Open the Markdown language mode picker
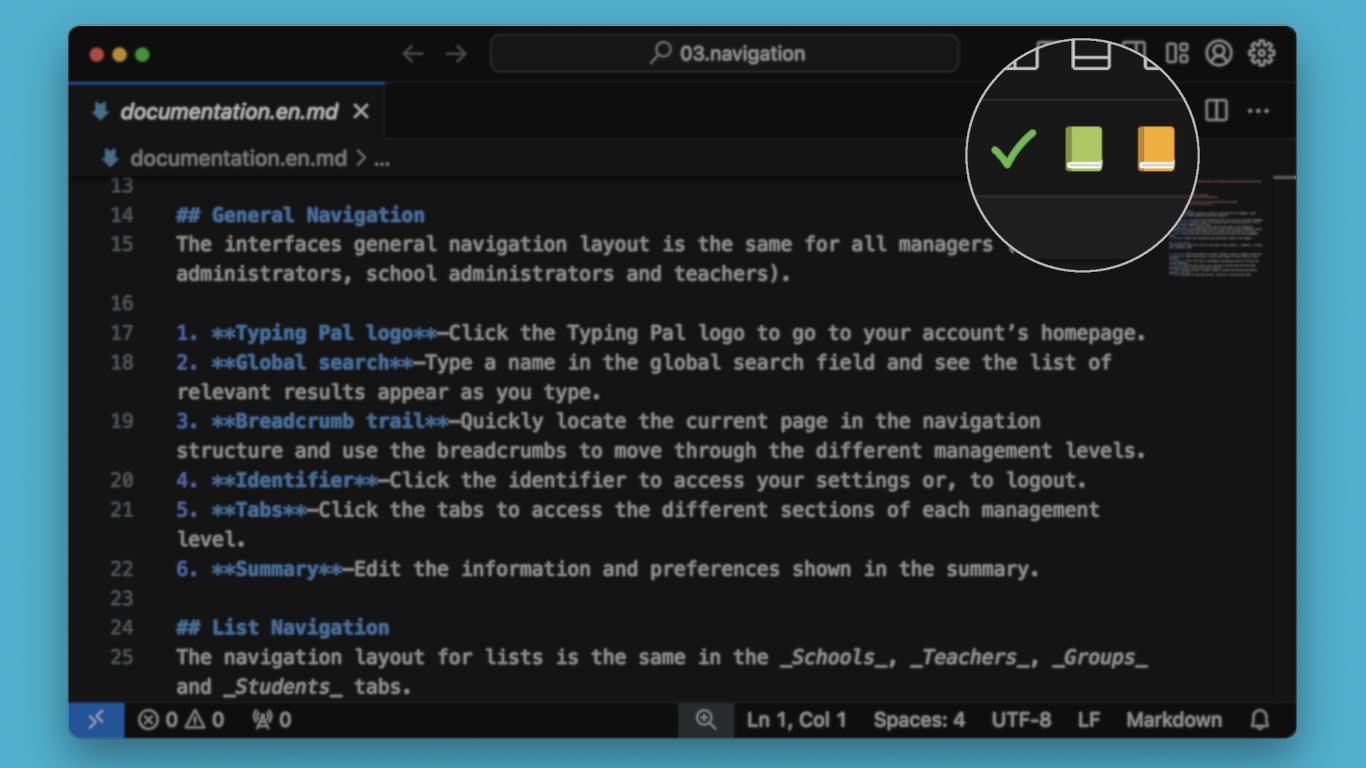 point(1174,720)
